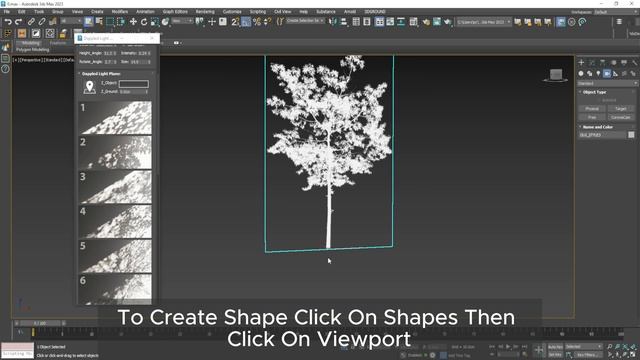Toggle the 2D Snaps icon
640x360 pixels.
pos(235,22)
